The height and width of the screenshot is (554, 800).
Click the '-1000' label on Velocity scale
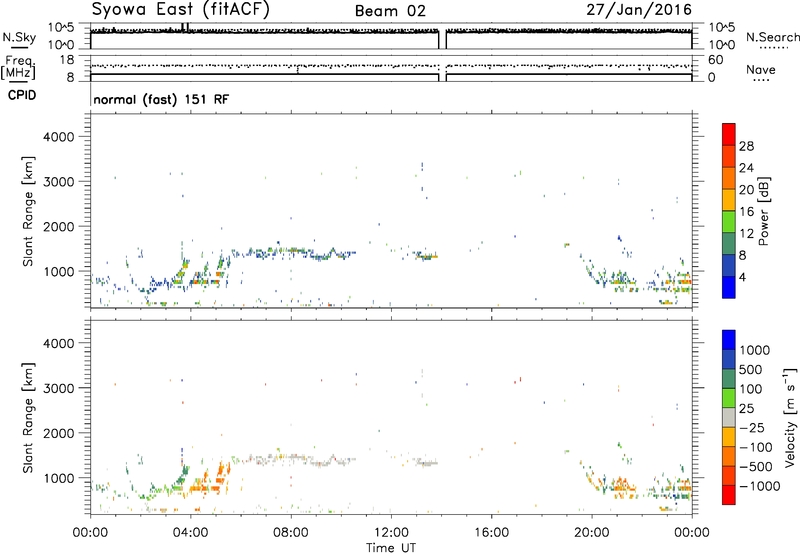[x=759, y=486]
